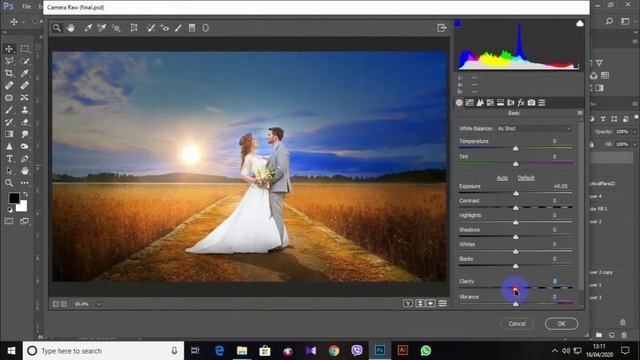
Task: Click the Contrast slider handle
Action: coord(516,208)
